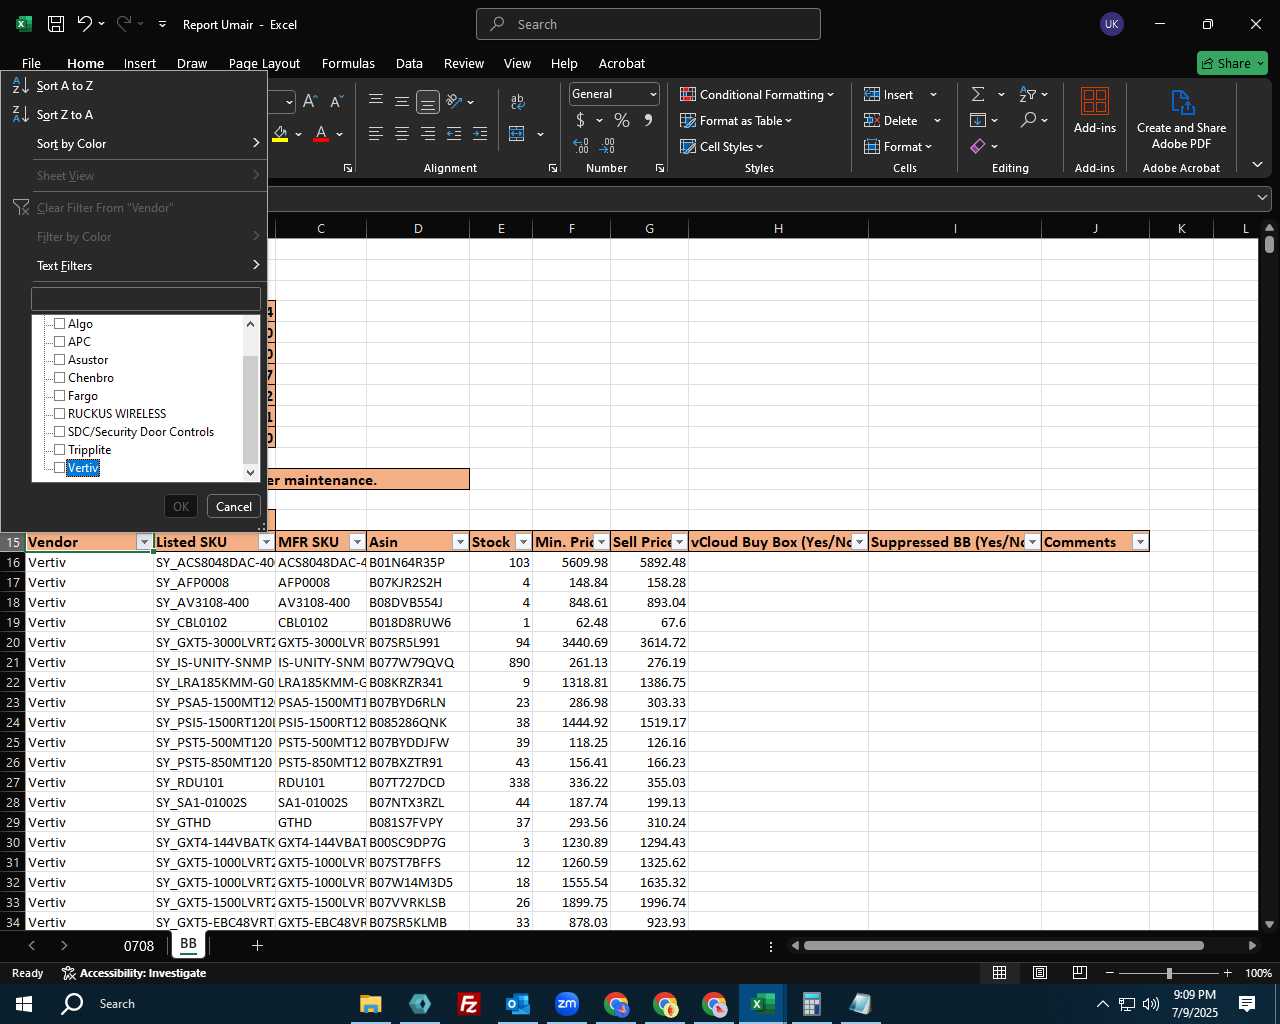Check the Algo filter checkbox

(x=59, y=324)
